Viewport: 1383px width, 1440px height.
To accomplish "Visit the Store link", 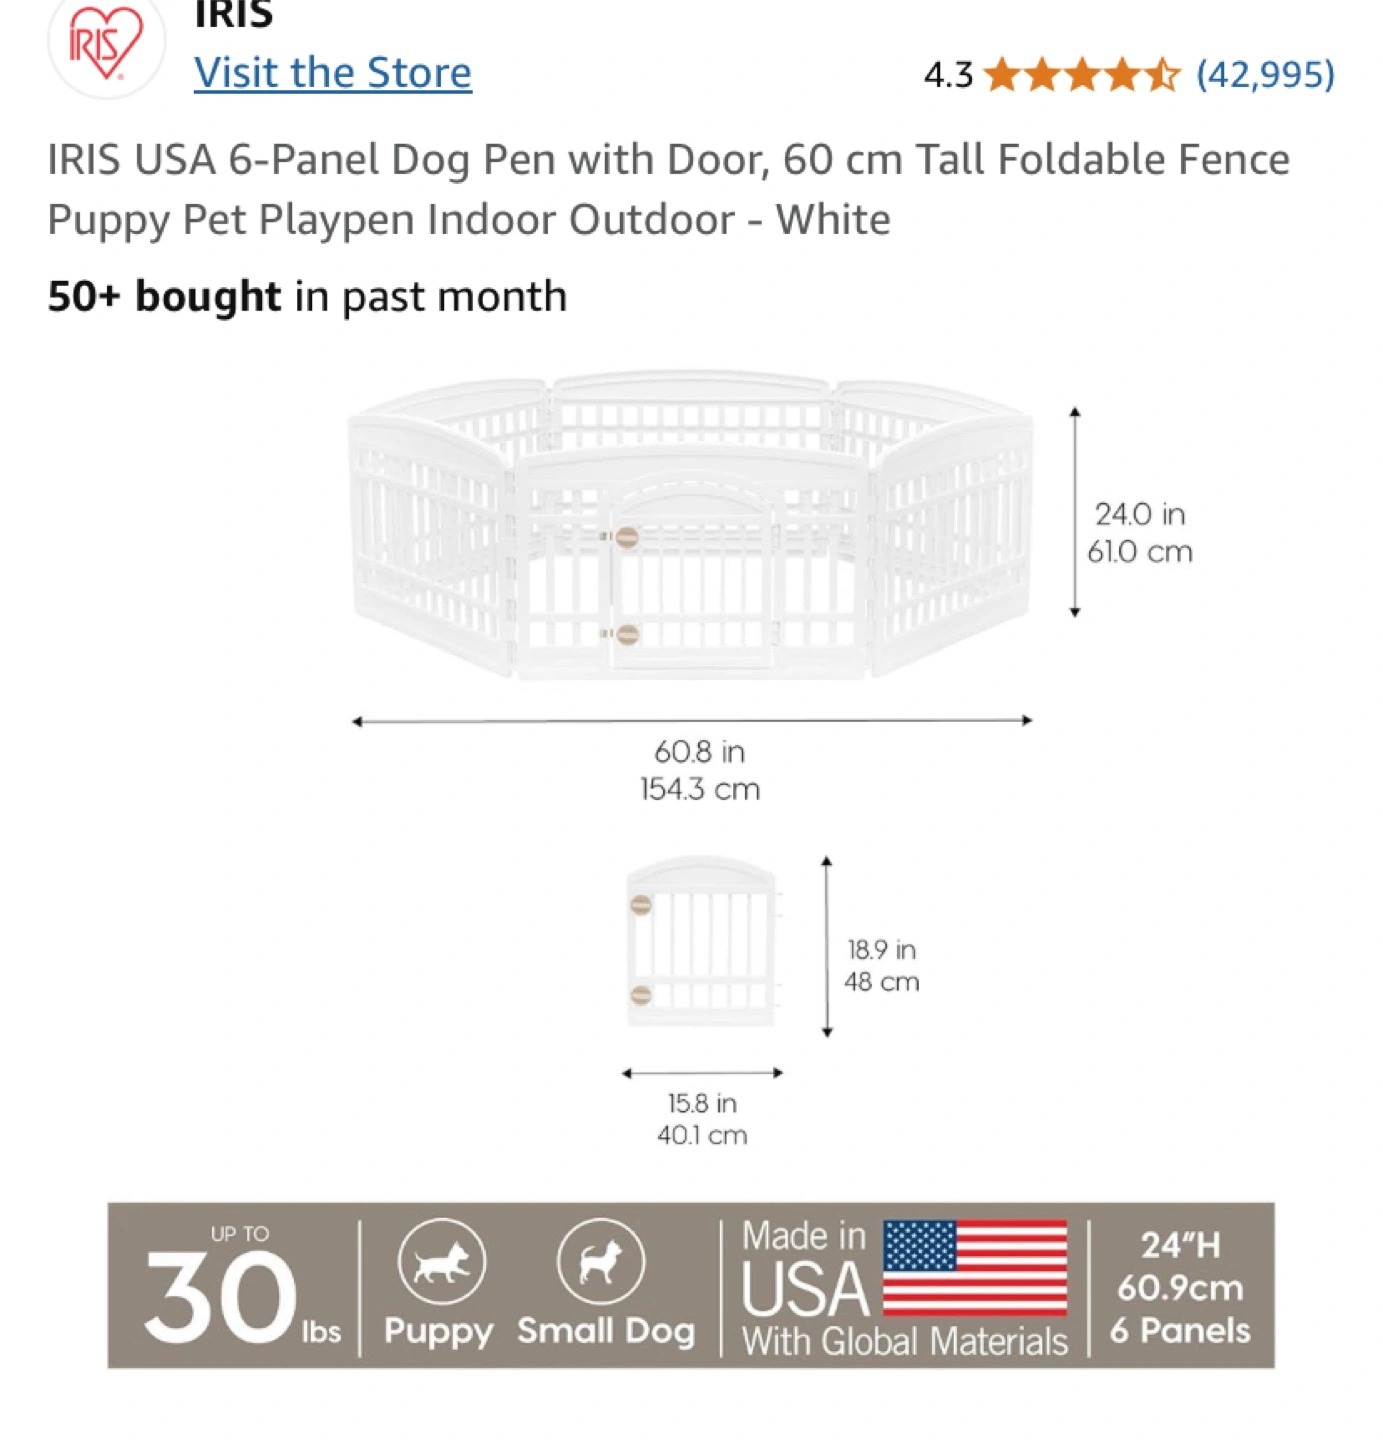I will (333, 72).
